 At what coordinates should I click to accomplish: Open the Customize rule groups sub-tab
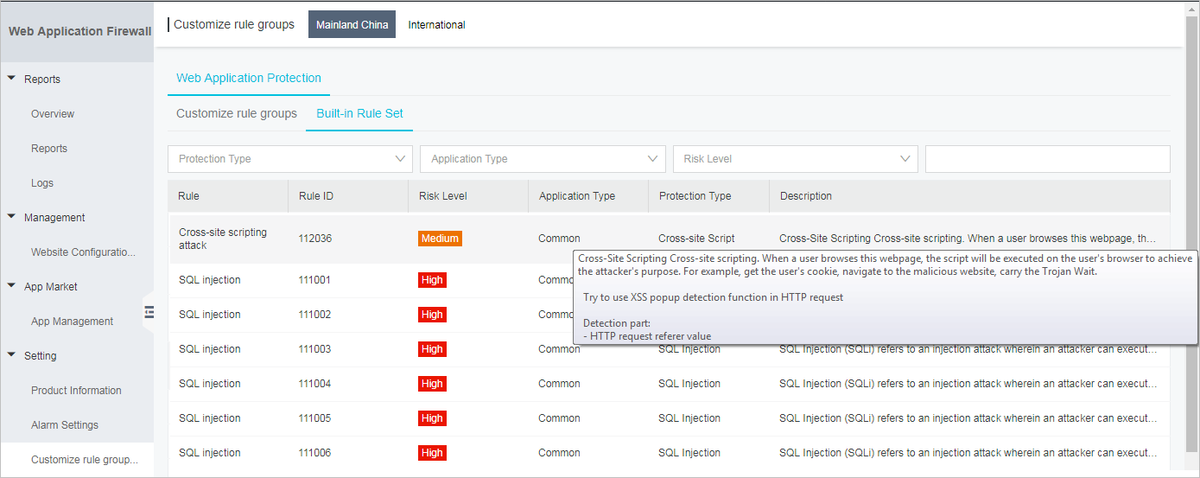(x=237, y=113)
